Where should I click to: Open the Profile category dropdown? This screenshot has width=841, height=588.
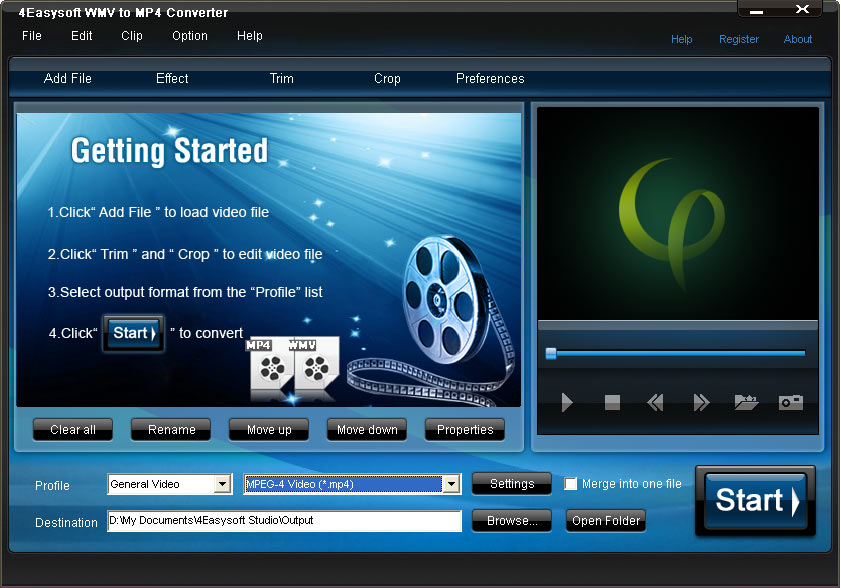(x=225, y=484)
